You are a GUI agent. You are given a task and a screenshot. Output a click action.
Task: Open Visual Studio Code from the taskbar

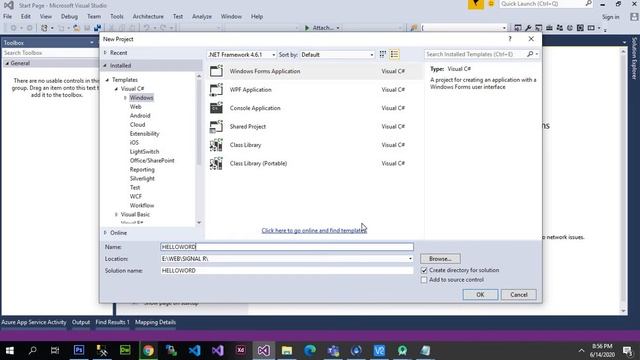tap(195, 350)
